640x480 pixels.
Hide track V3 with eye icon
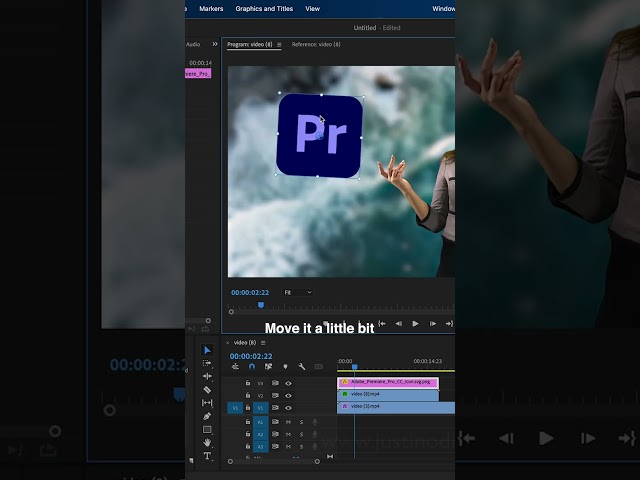tap(288, 383)
